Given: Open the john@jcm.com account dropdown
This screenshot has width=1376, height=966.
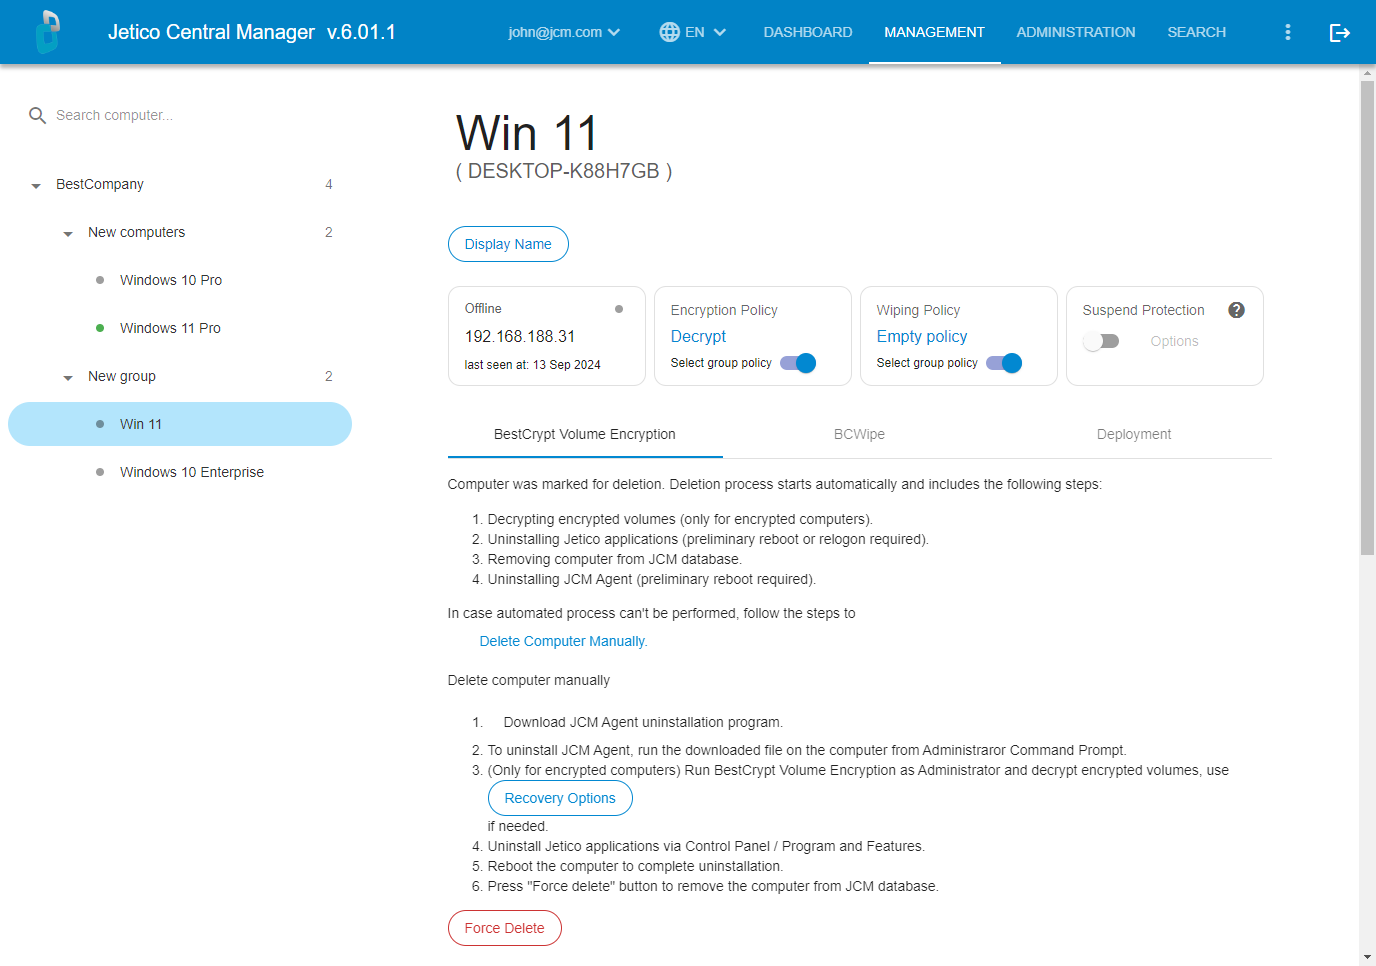Looking at the screenshot, I should click(x=564, y=32).
